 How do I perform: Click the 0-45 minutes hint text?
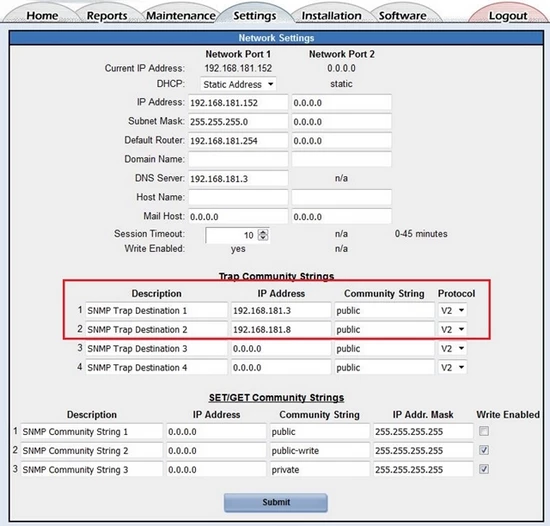click(x=421, y=234)
